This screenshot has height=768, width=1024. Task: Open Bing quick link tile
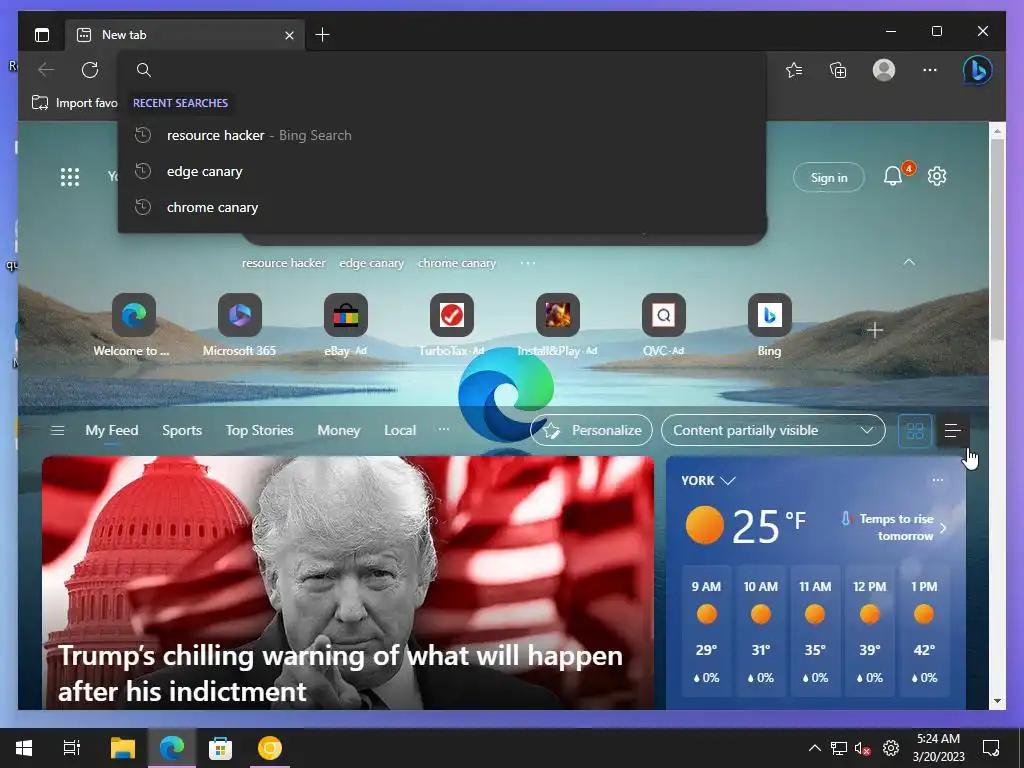pyautogui.click(x=769, y=325)
